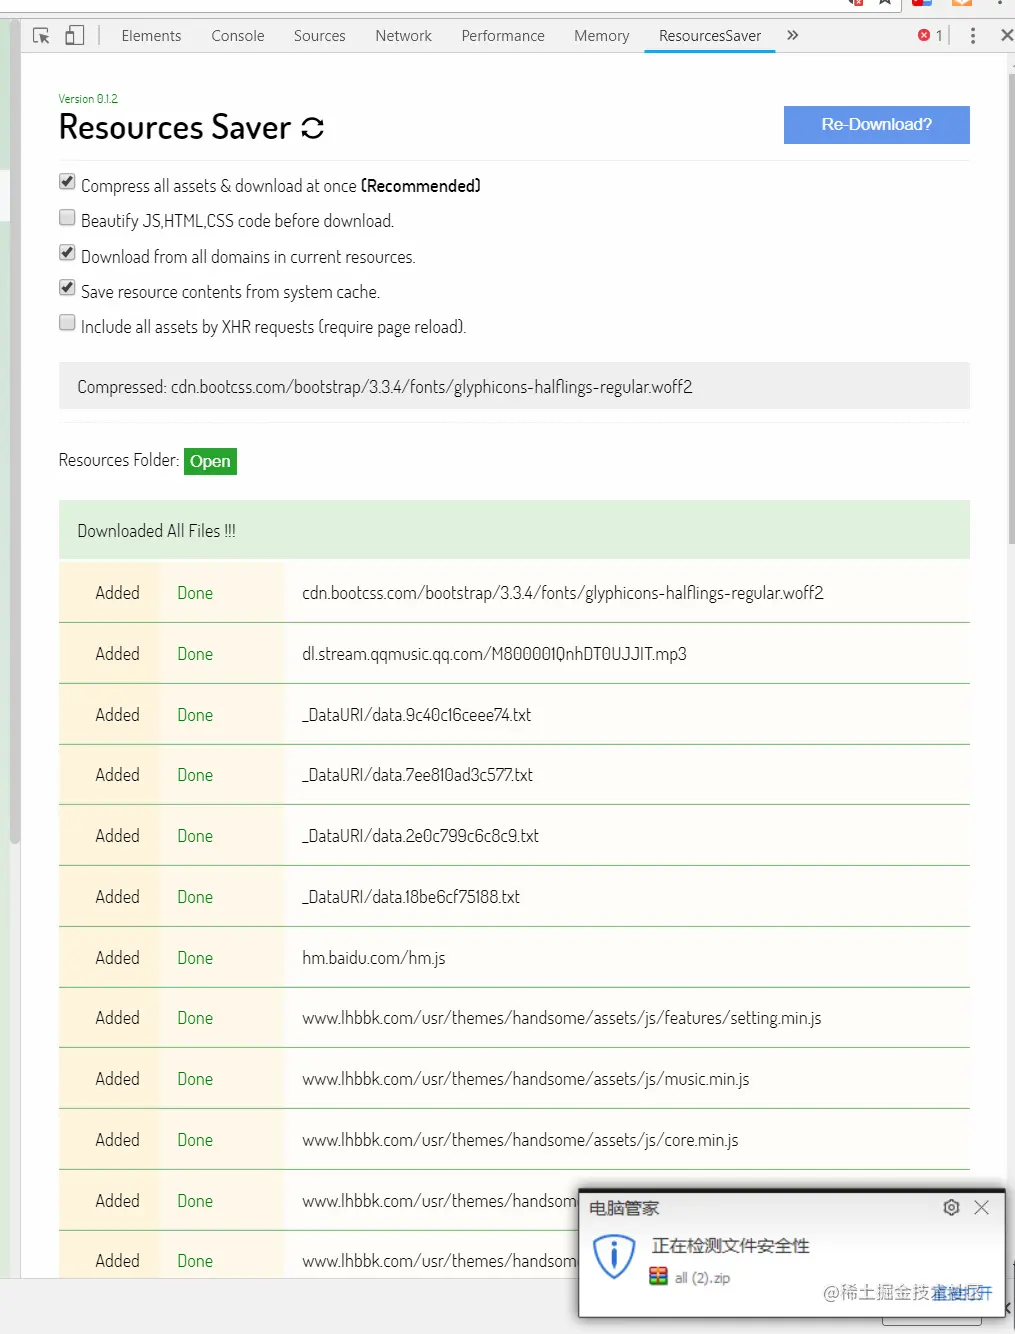Select the core.min.js resource row

tap(514, 1139)
